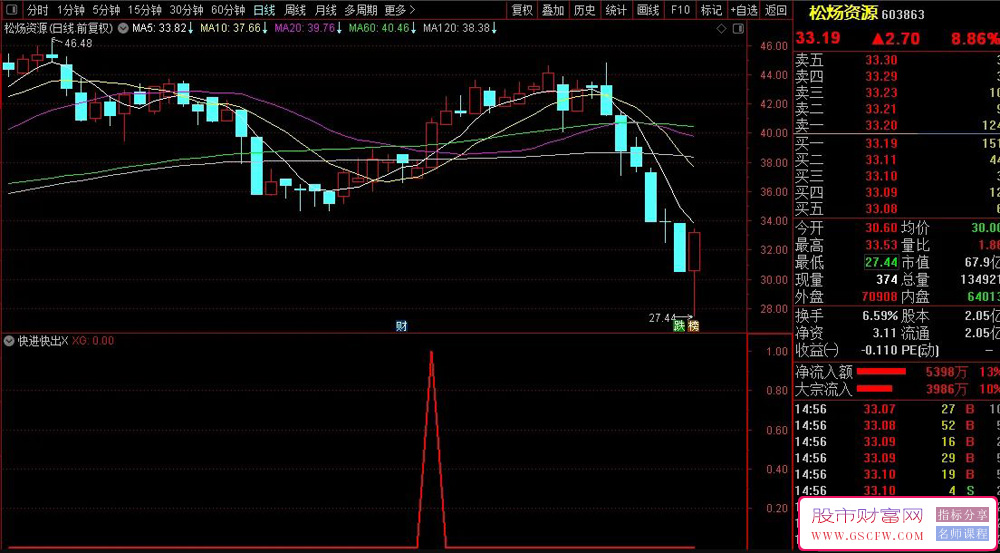The width and height of the screenshot is (1000, 553).
Task: Click the 最高 value 33.53
Action: [x=881, y=245]
